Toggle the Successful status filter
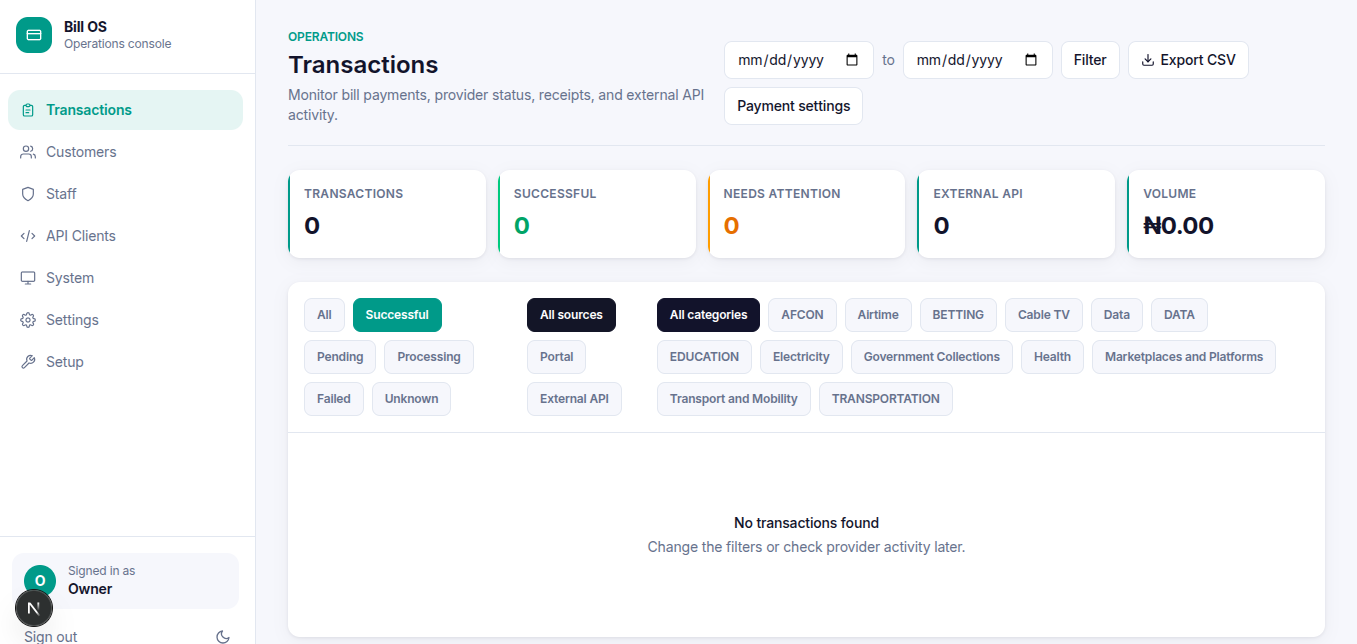 tap(397, 315)
